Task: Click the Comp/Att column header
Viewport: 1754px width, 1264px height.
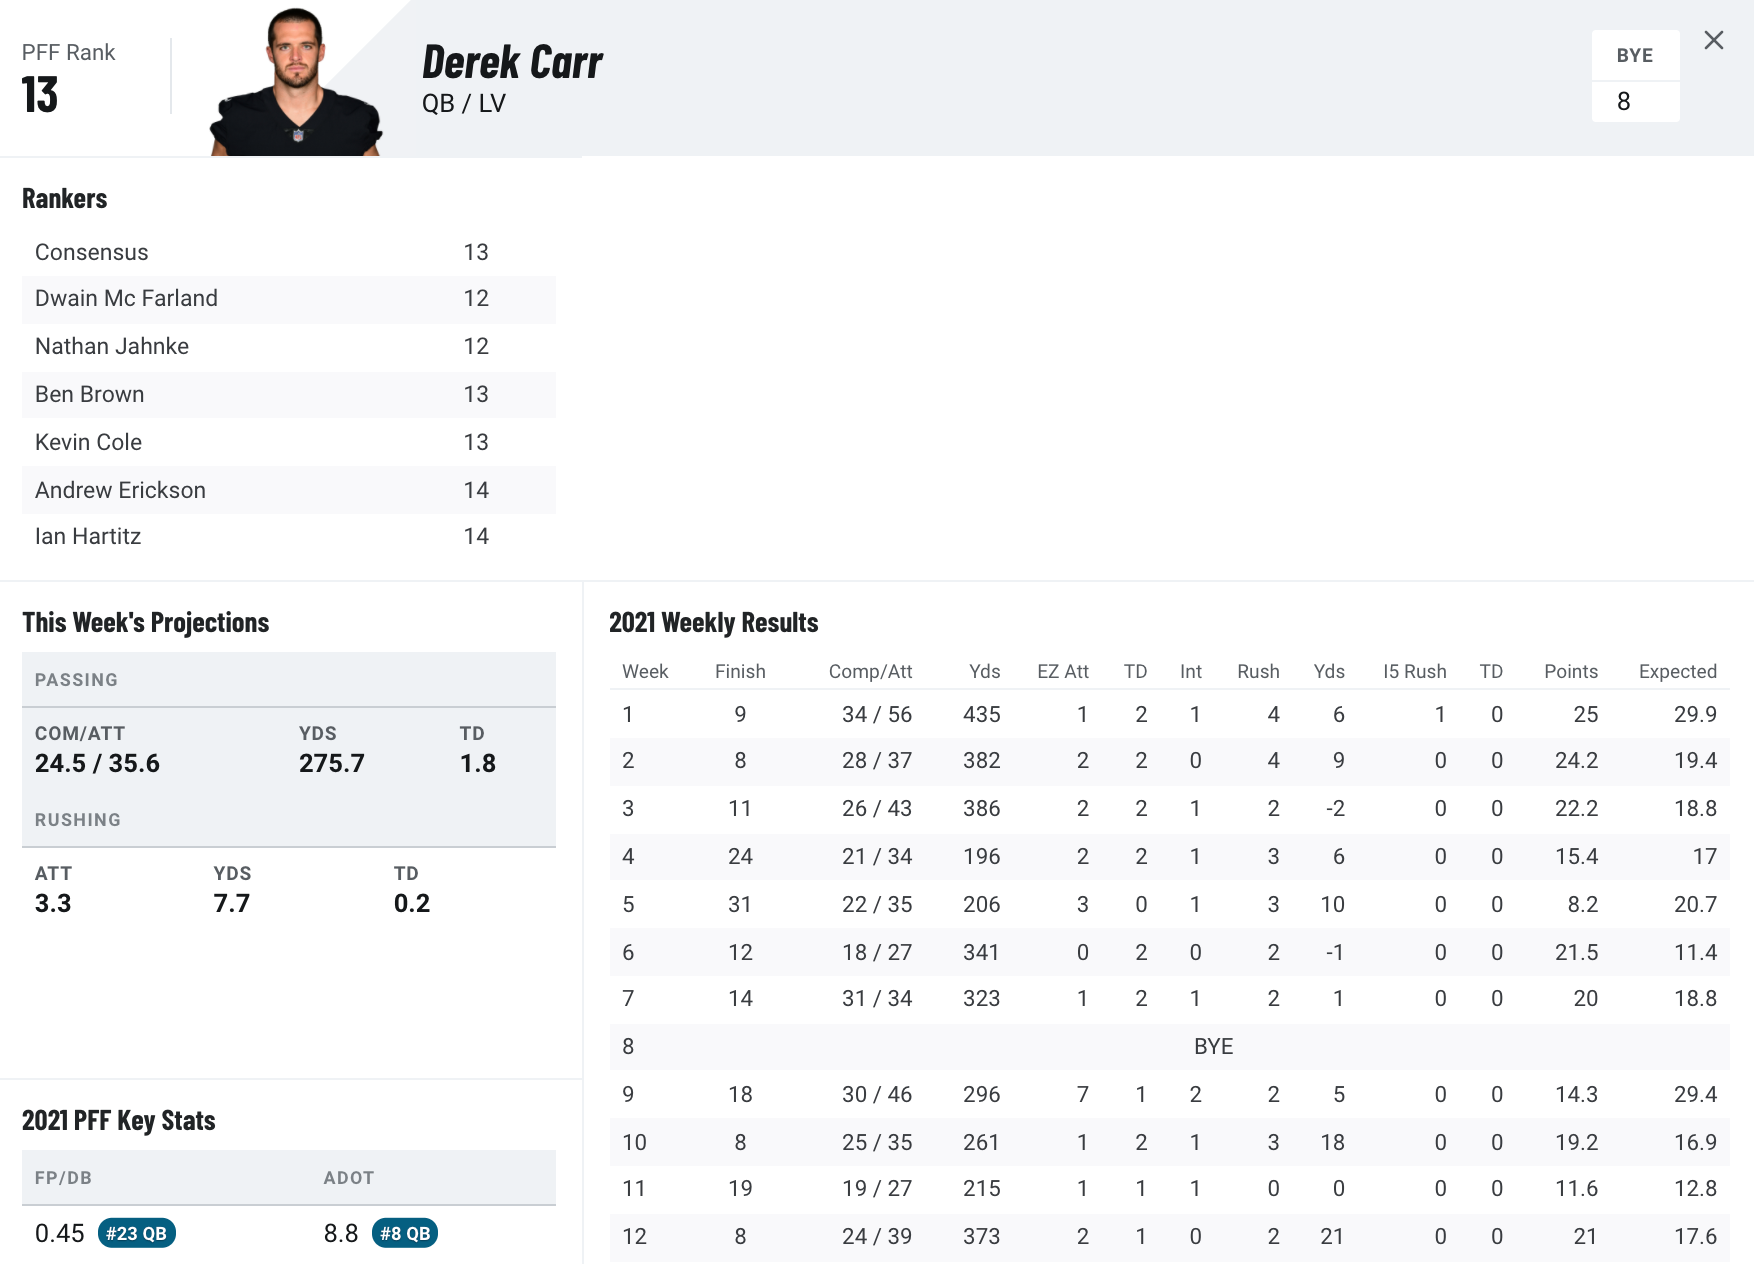Action: pos(870,671)
